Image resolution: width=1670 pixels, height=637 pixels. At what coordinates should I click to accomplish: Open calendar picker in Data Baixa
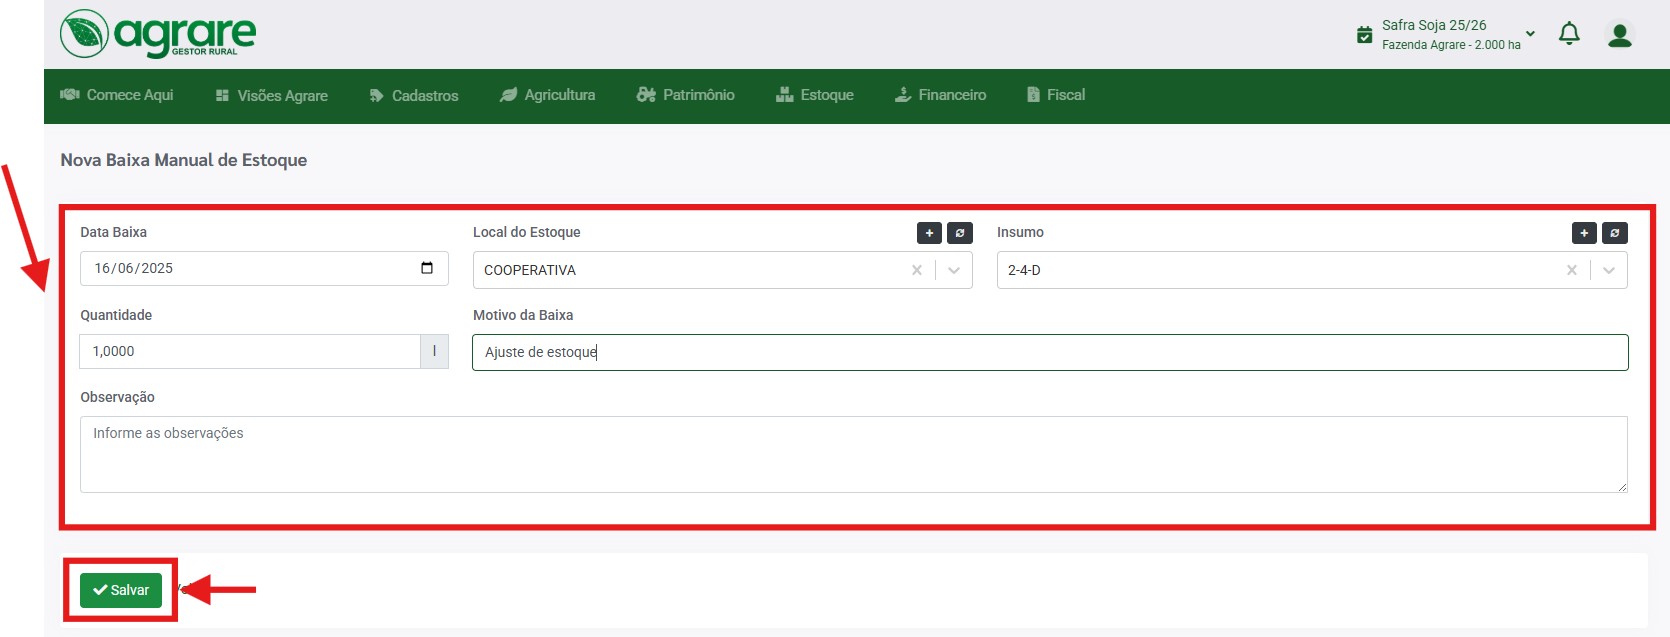click(427, 268)
